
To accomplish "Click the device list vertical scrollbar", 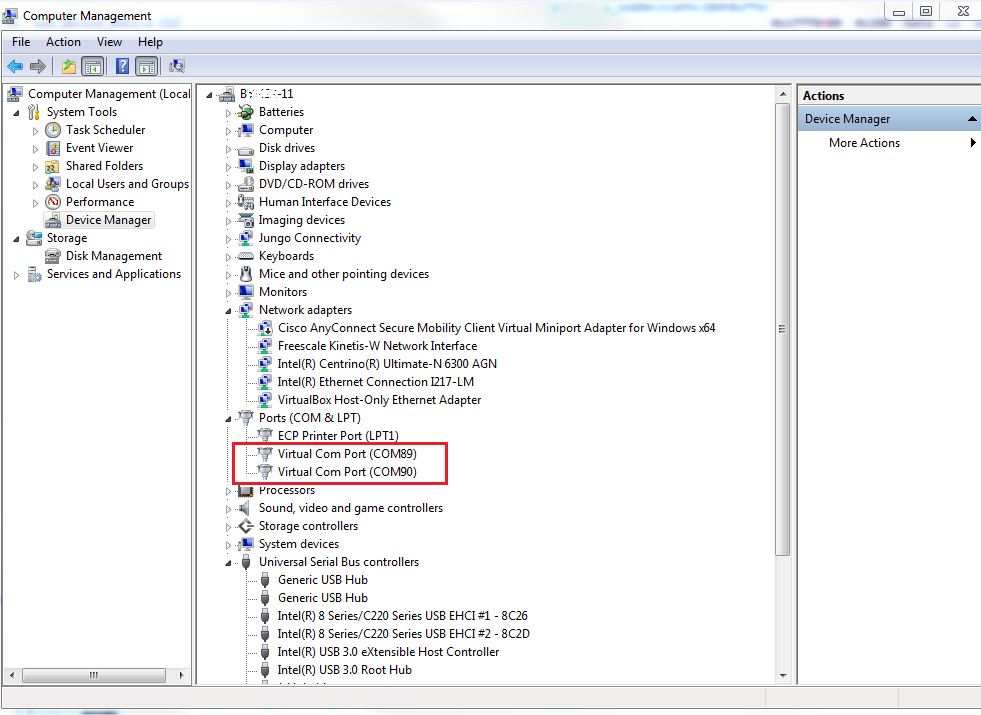I will click(783, 330).
